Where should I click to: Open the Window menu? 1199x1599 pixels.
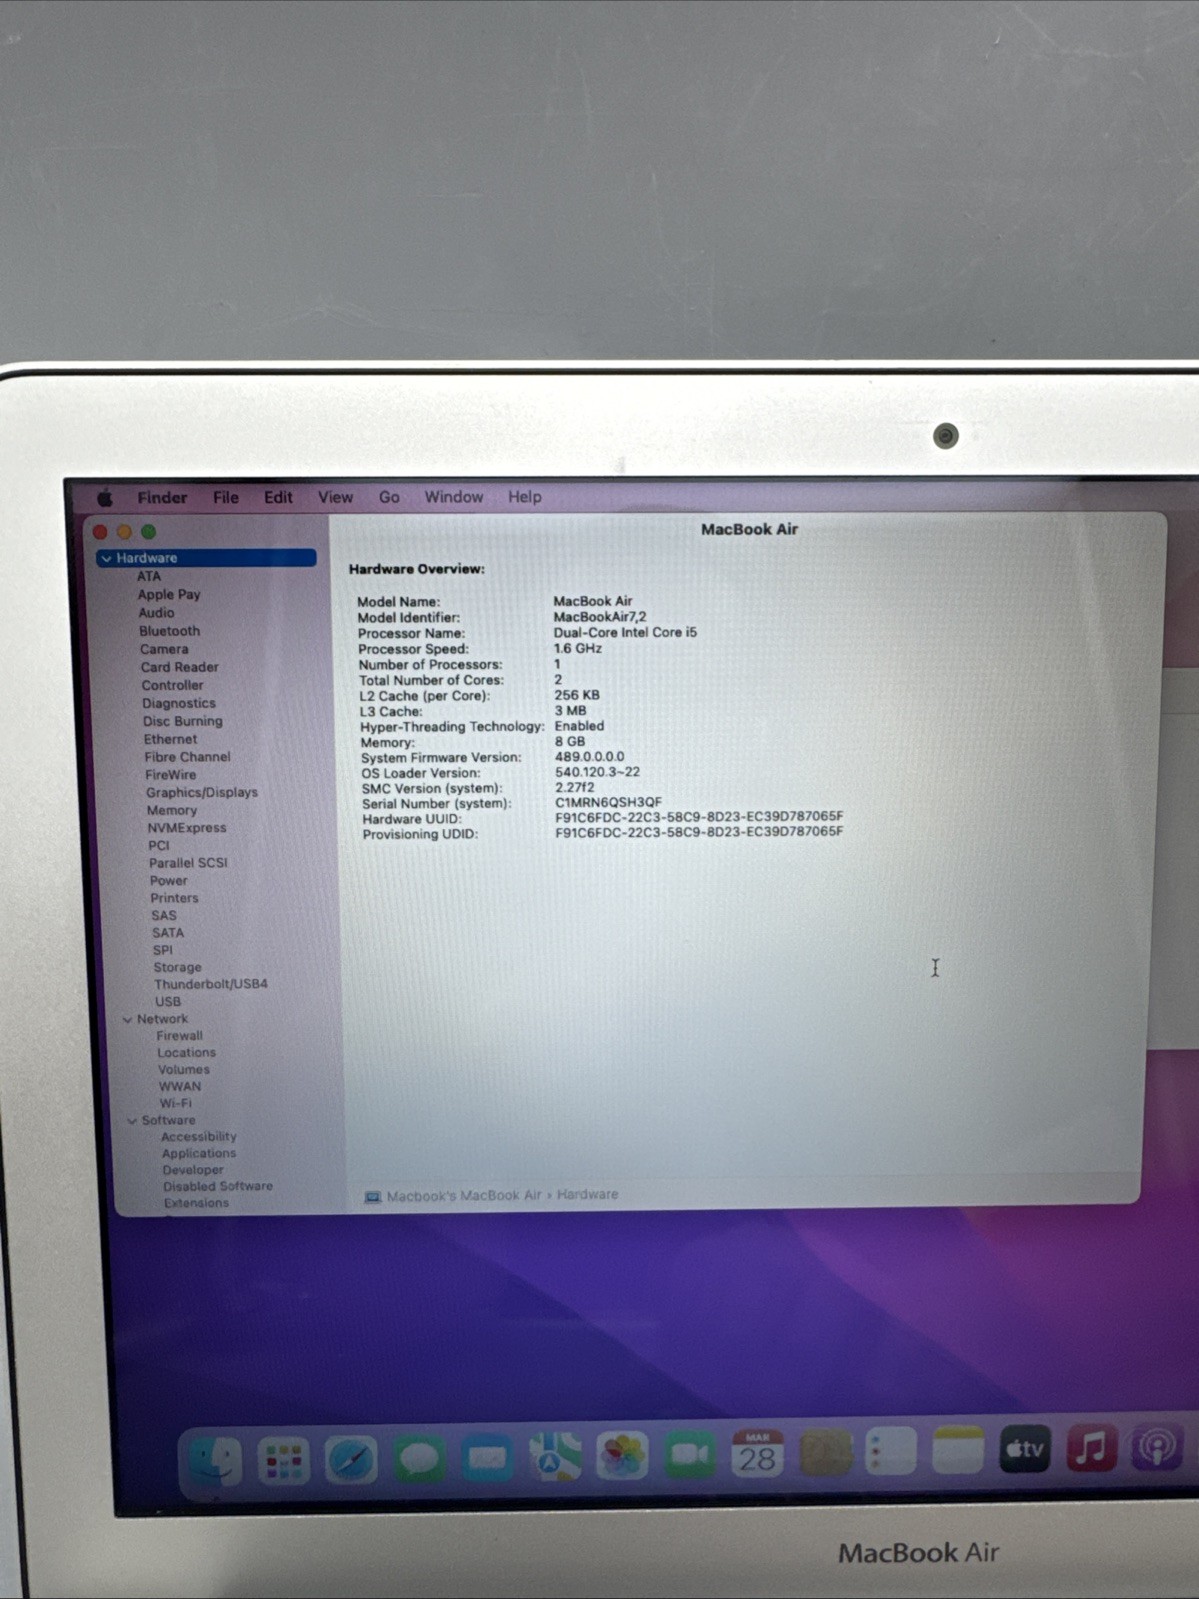[x=454, y=497]
